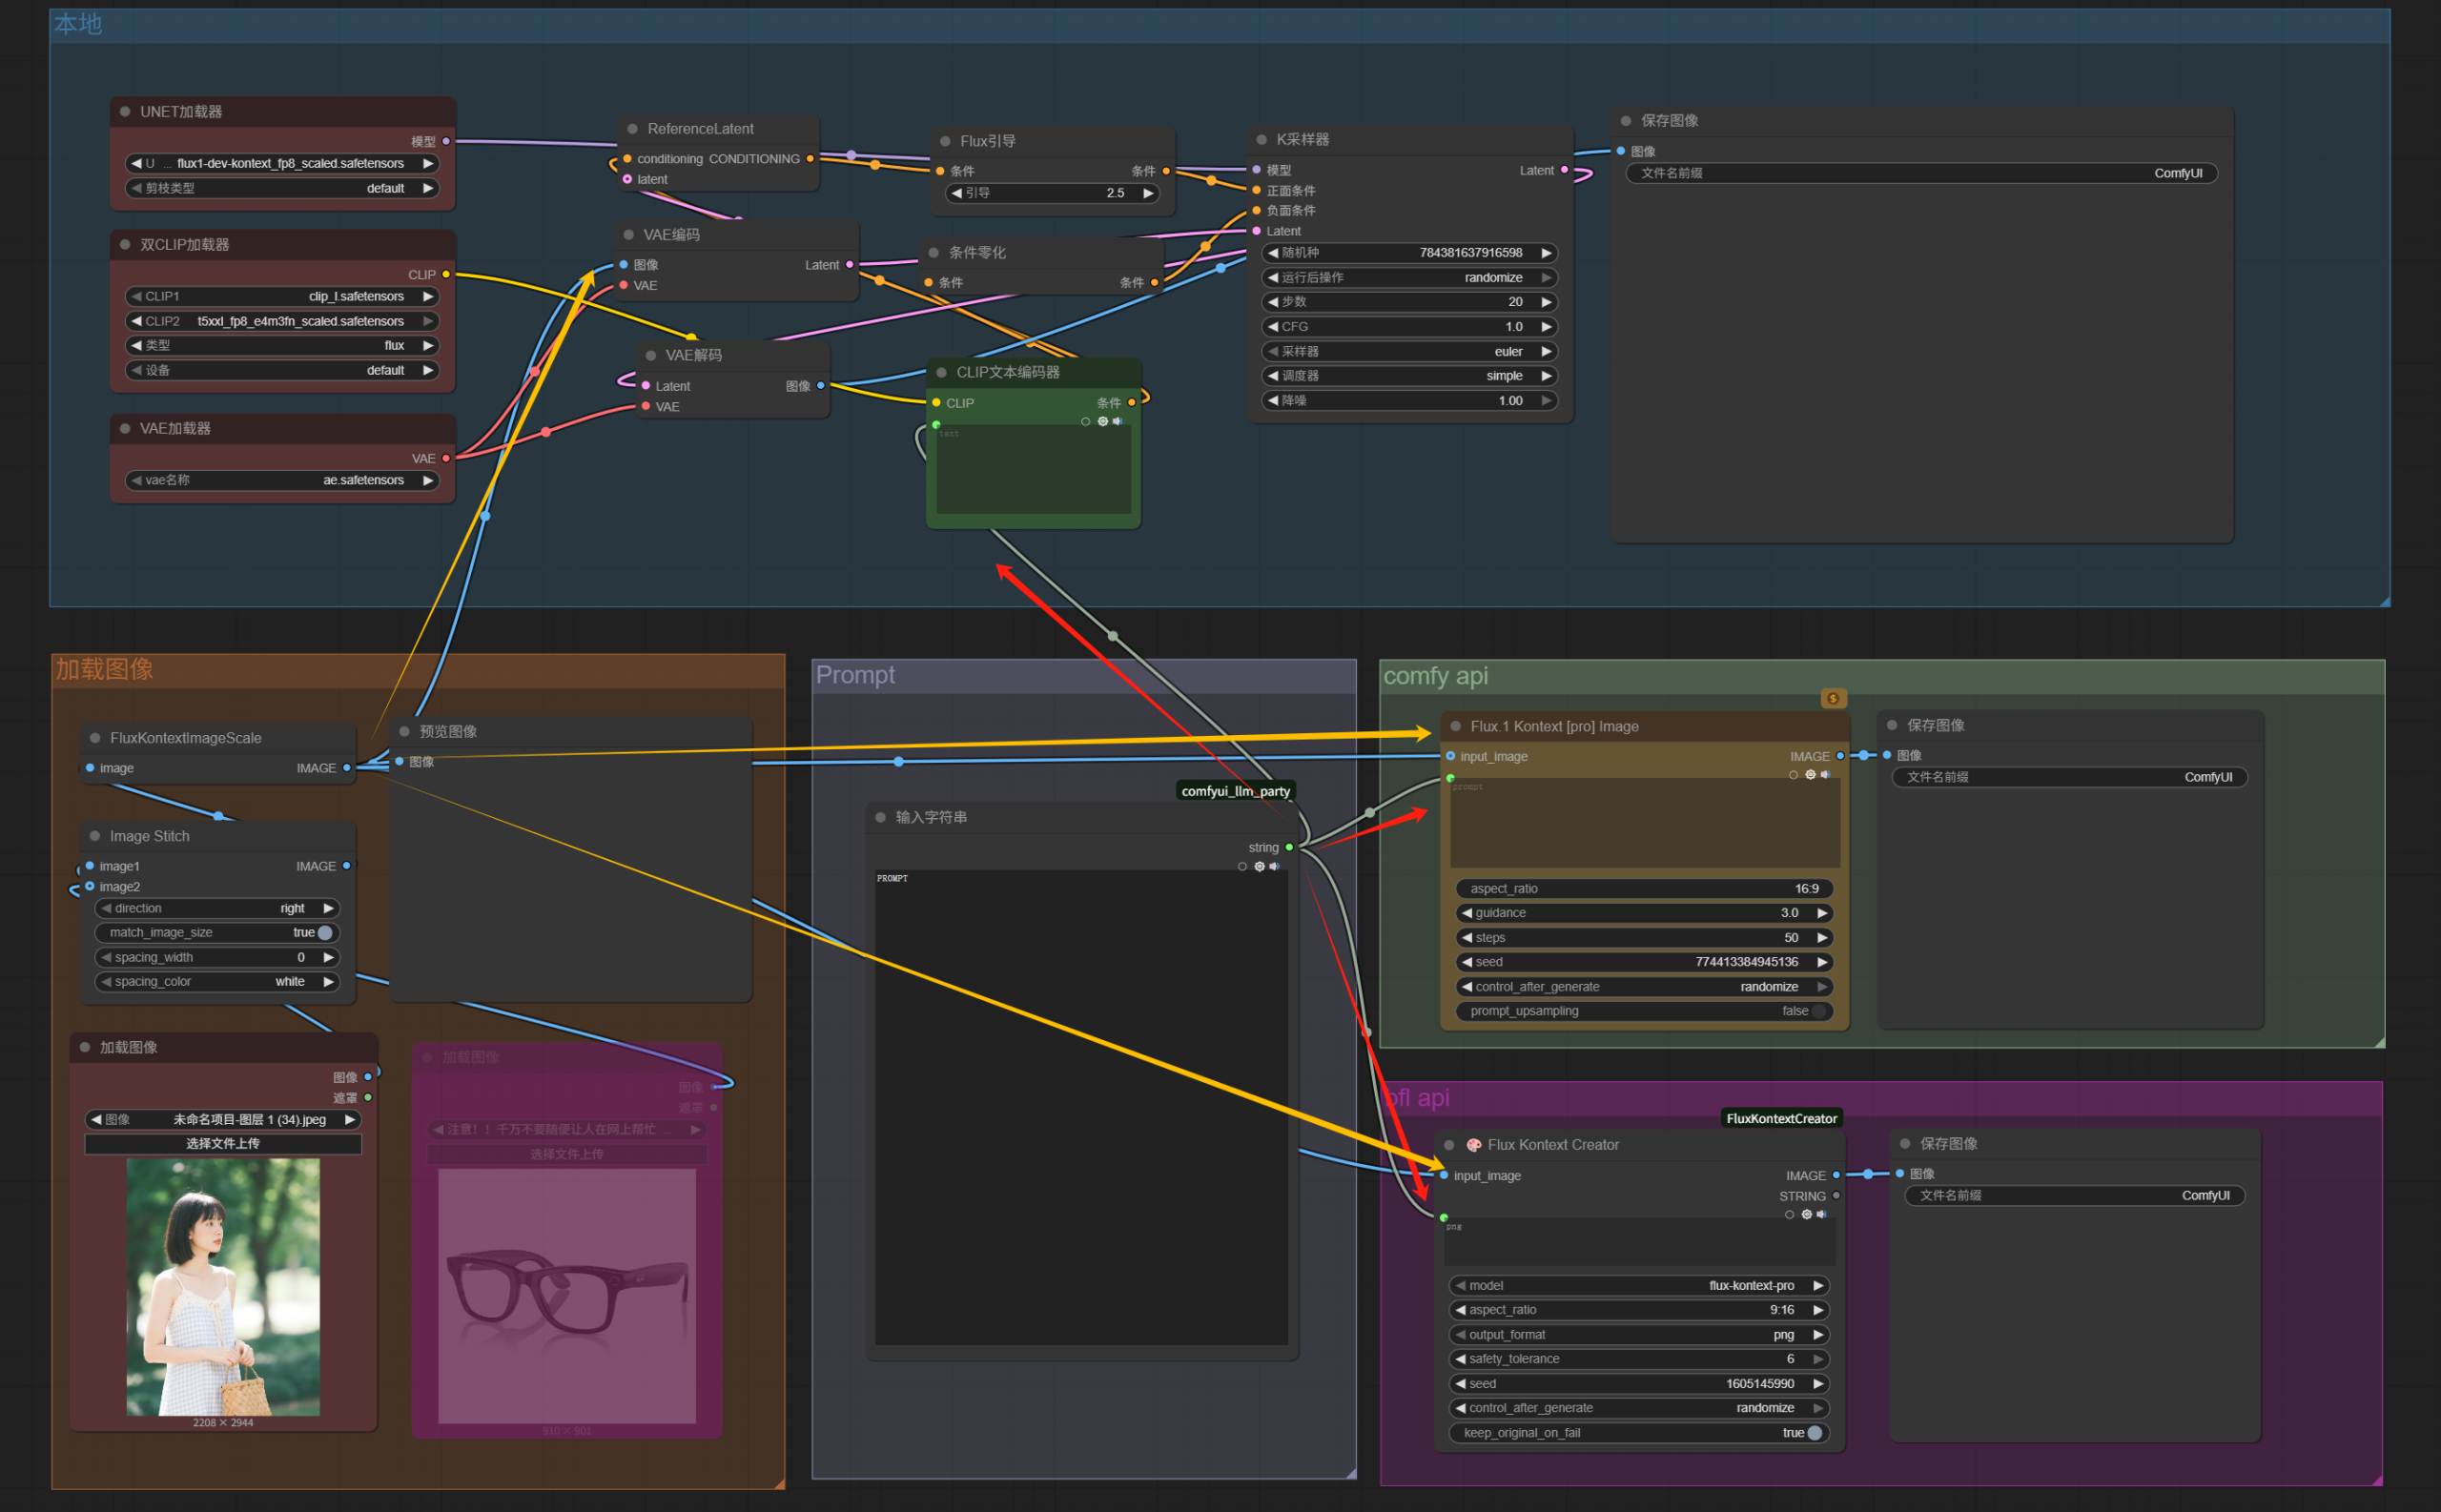Click the 引导 2.5 guidance value slider
2441x1512 pixels.
[1051, 193]
